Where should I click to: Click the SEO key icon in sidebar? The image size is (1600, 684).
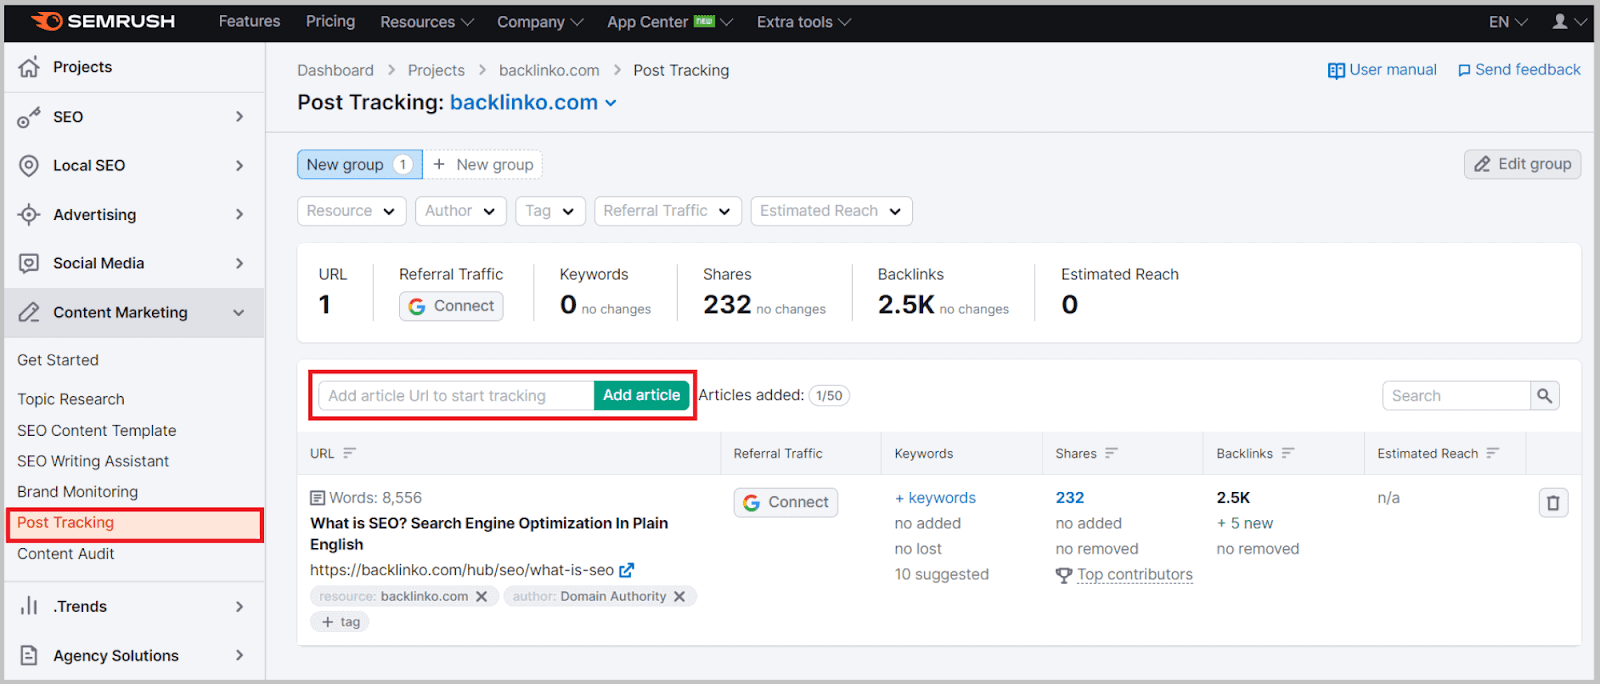(29, 117)
